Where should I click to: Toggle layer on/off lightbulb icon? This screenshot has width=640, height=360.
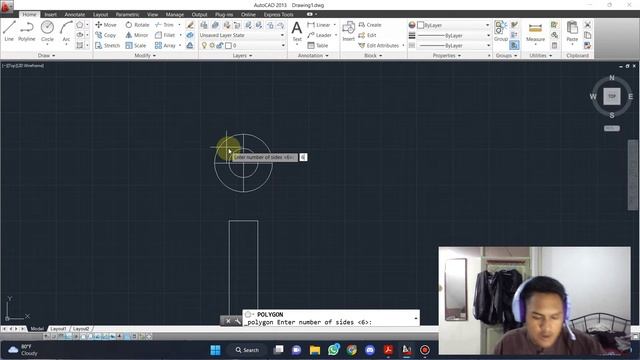pyautogui.click(x=204, y=45)
